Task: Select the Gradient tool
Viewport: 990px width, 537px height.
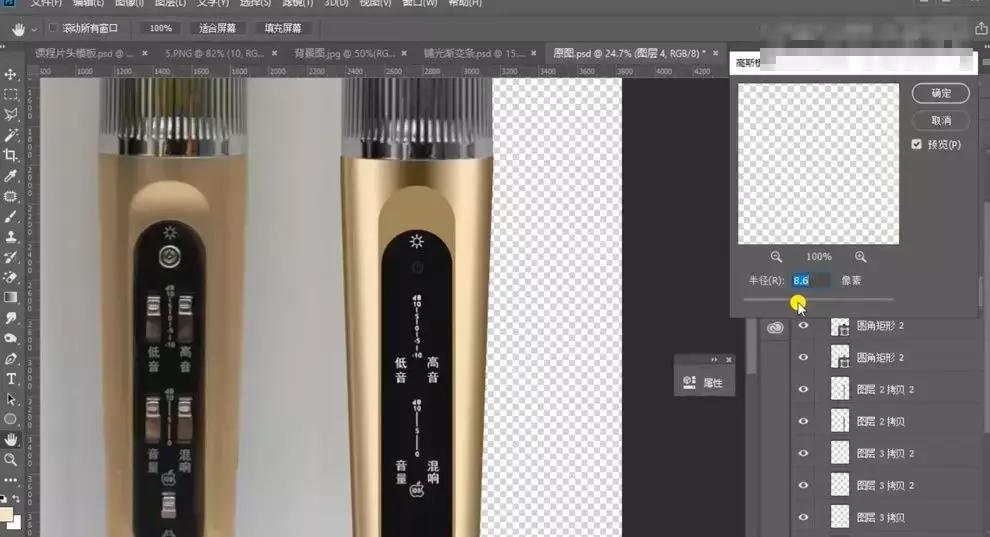Action: (x=11, y=297)
